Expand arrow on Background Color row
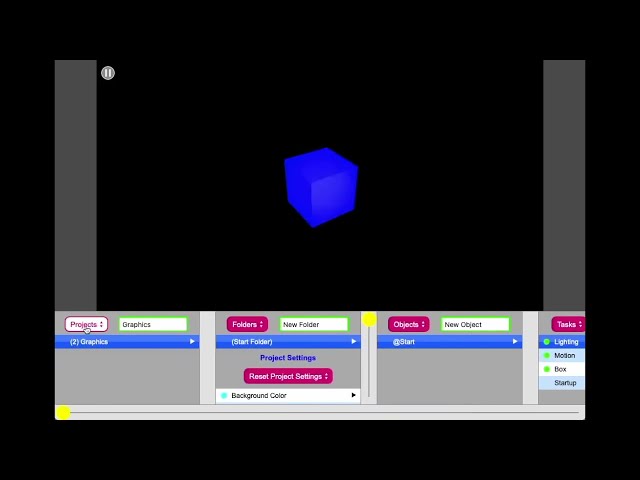Screen dimensions: 640x480 [x=353, y=395]
